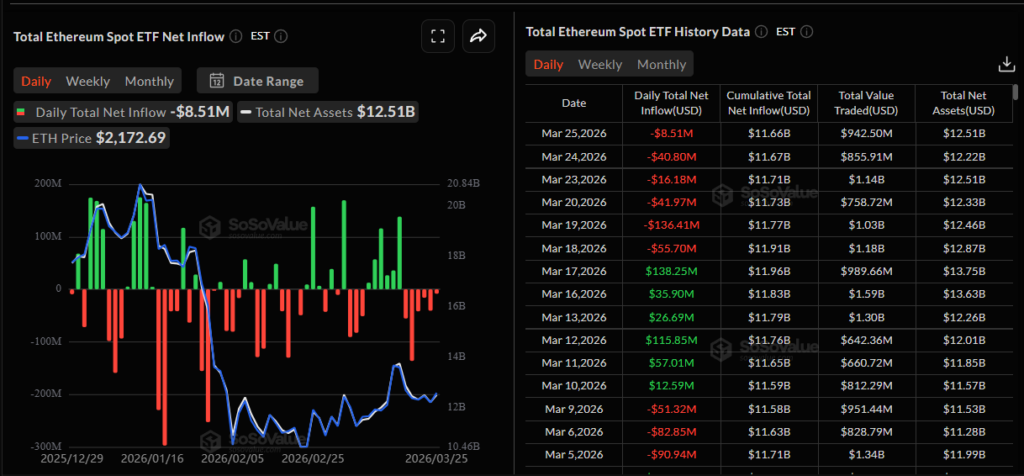Switch chart to Weekly view

pos(88,81)
